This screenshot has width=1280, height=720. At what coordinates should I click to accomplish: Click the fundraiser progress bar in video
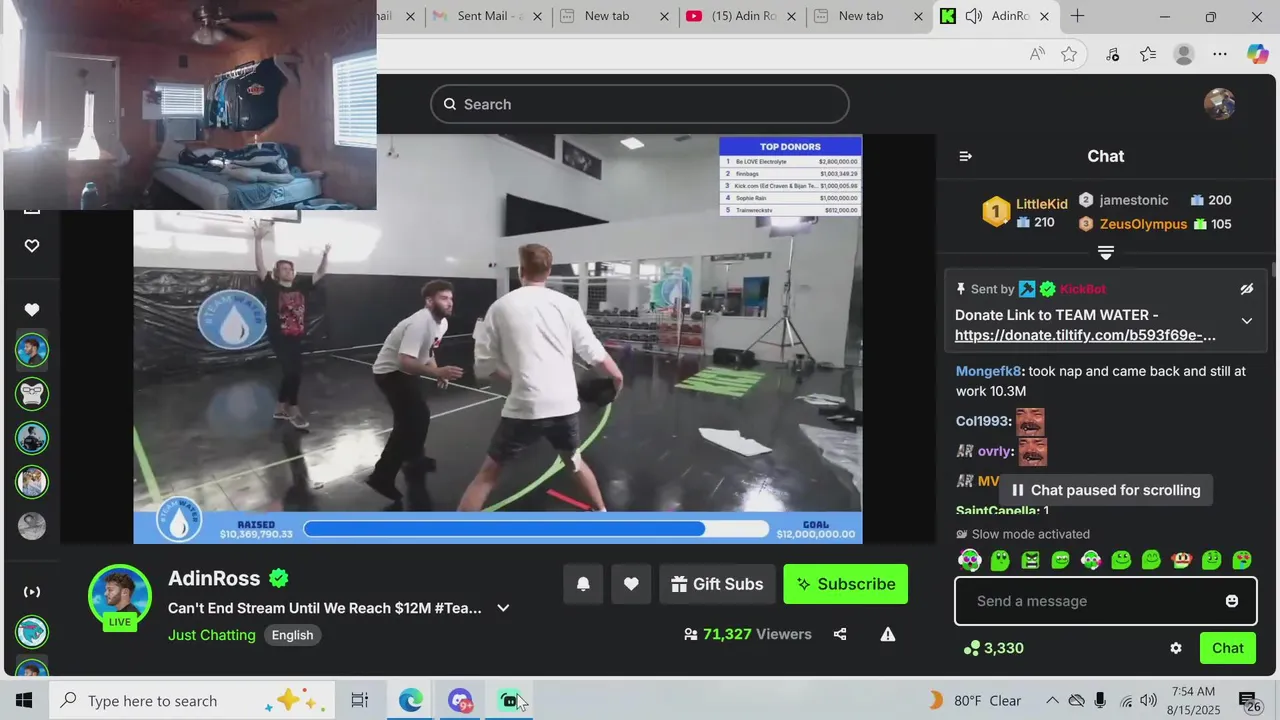pos(536,529)
